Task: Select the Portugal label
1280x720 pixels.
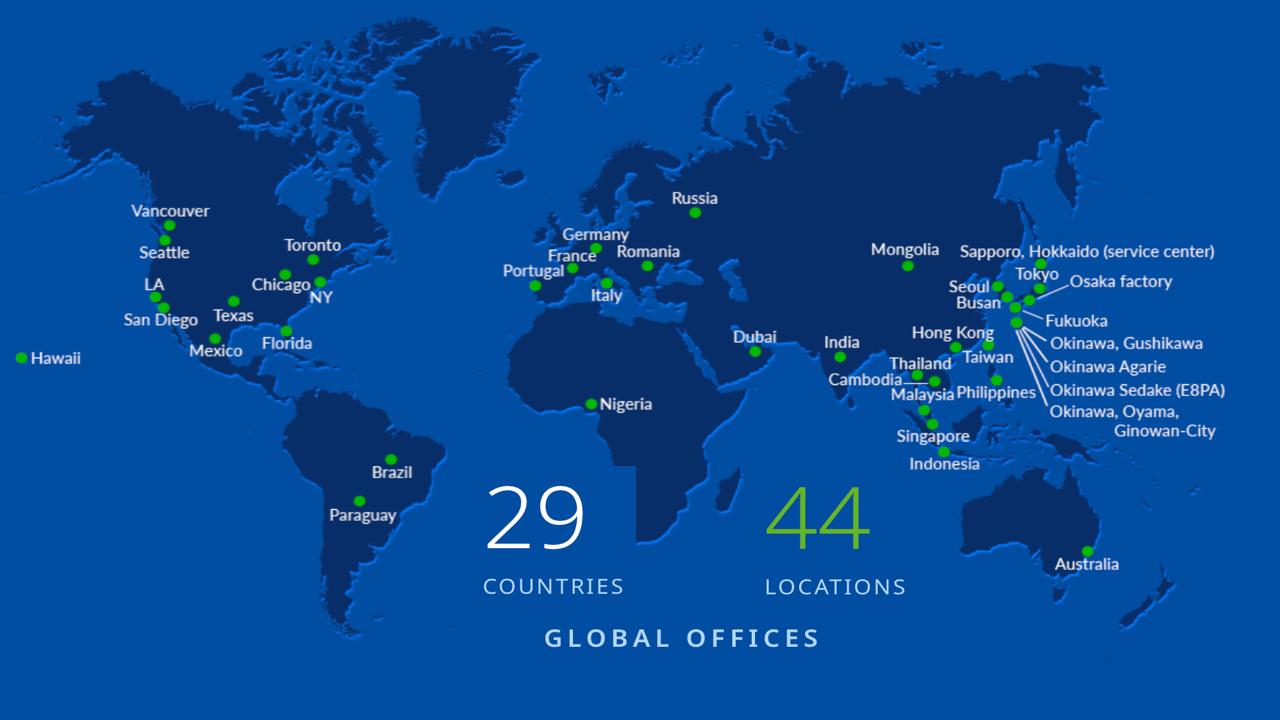Action: point(534,271)
